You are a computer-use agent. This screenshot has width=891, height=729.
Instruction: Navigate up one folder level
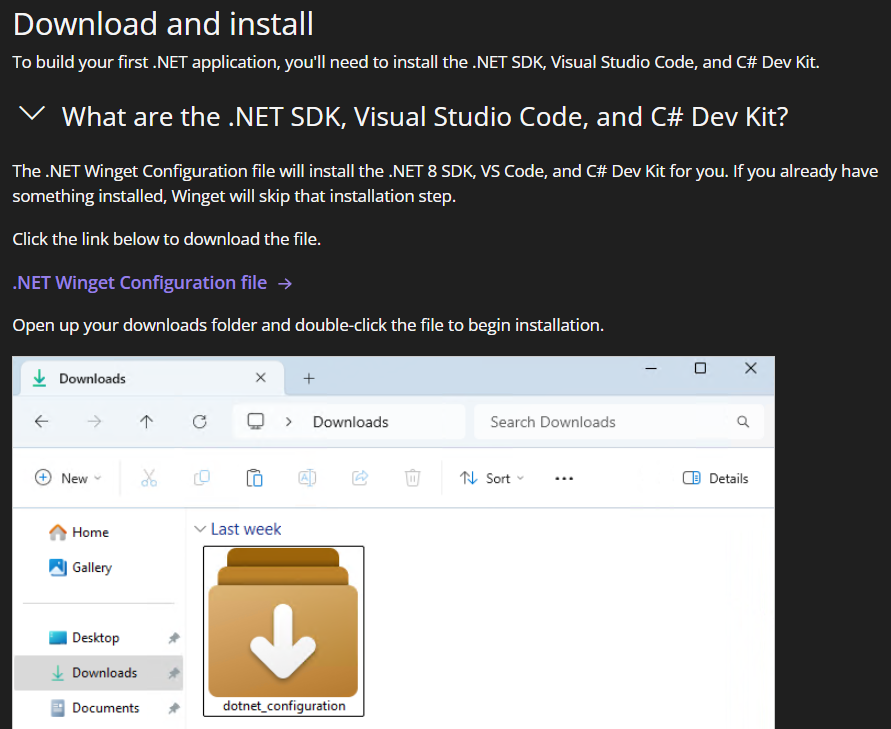coord(147,422)
